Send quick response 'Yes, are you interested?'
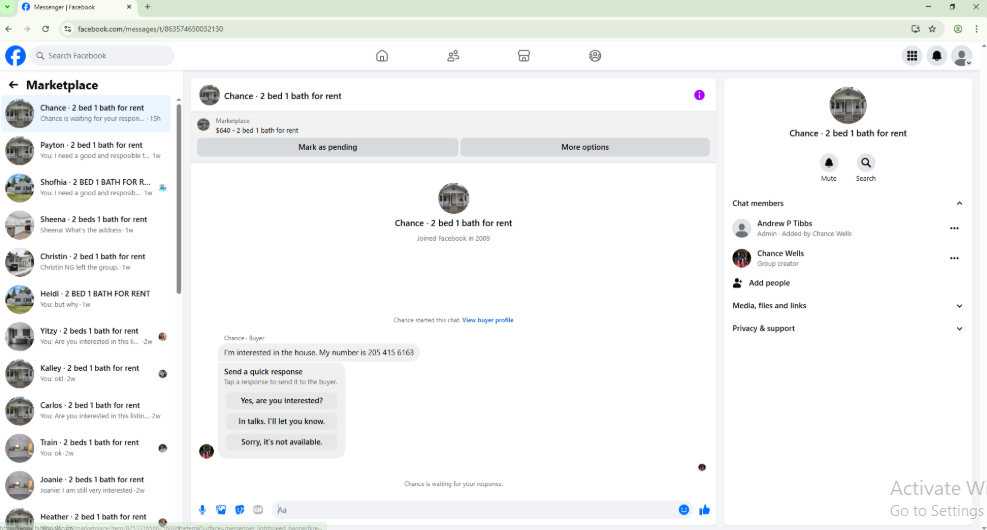The height and width of the screenshot is (530, 987). [x=281, y=400]
